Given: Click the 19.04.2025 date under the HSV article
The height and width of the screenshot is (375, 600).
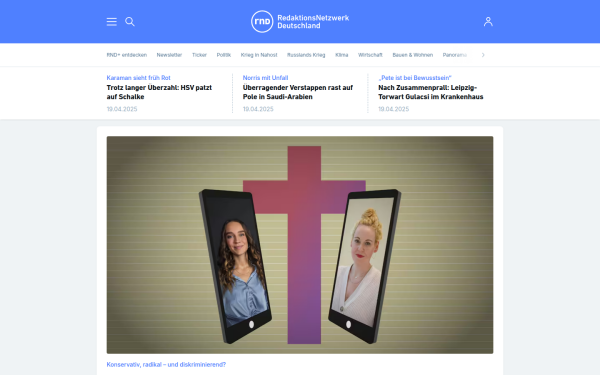Looking at the screenshot, I should tap(122, 109).
